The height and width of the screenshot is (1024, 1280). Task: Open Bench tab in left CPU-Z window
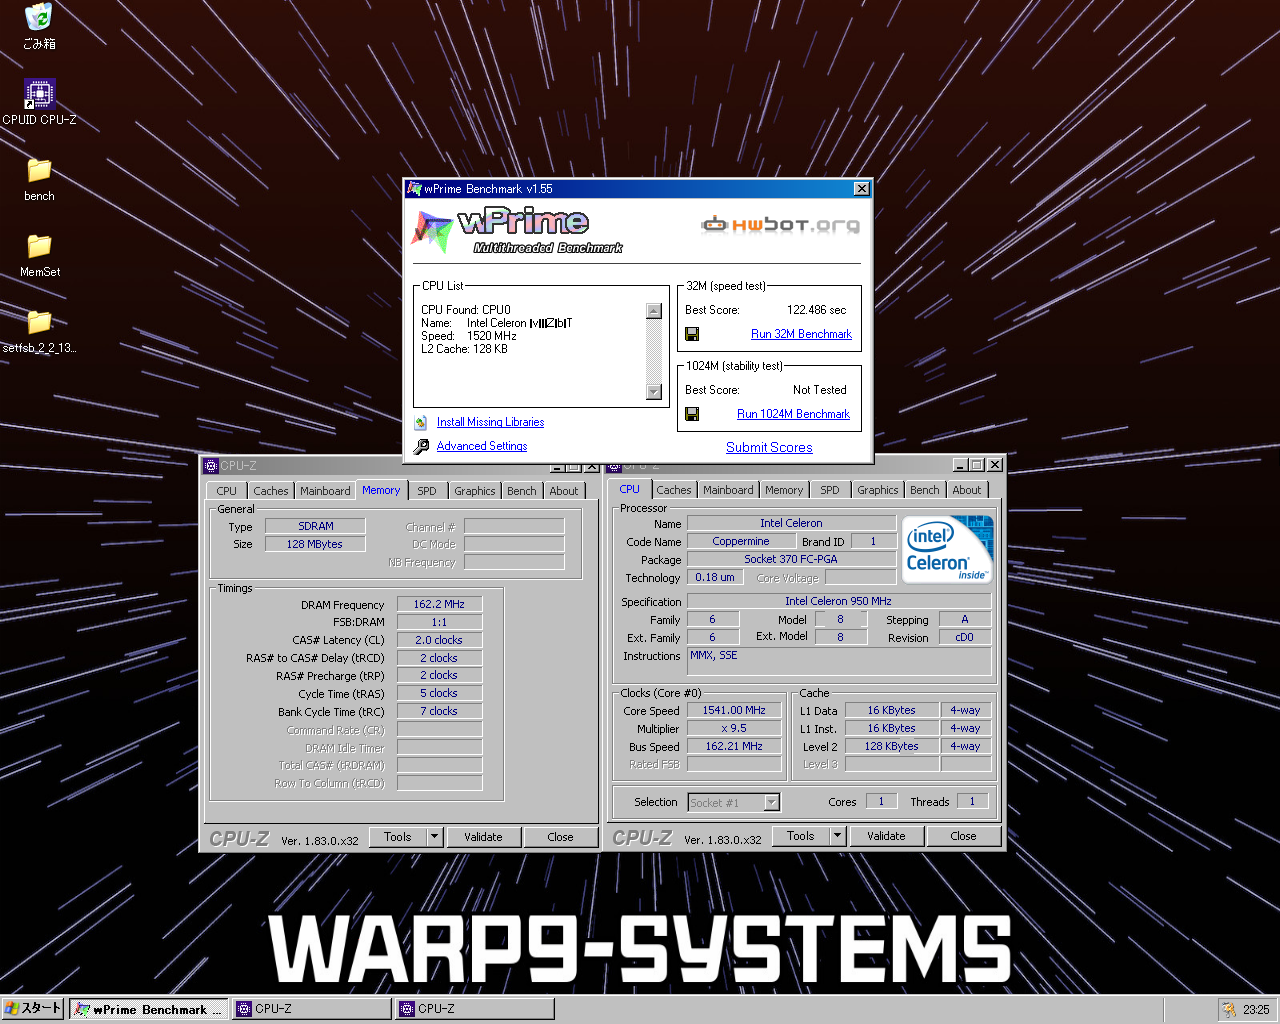(x=521, y=491)
